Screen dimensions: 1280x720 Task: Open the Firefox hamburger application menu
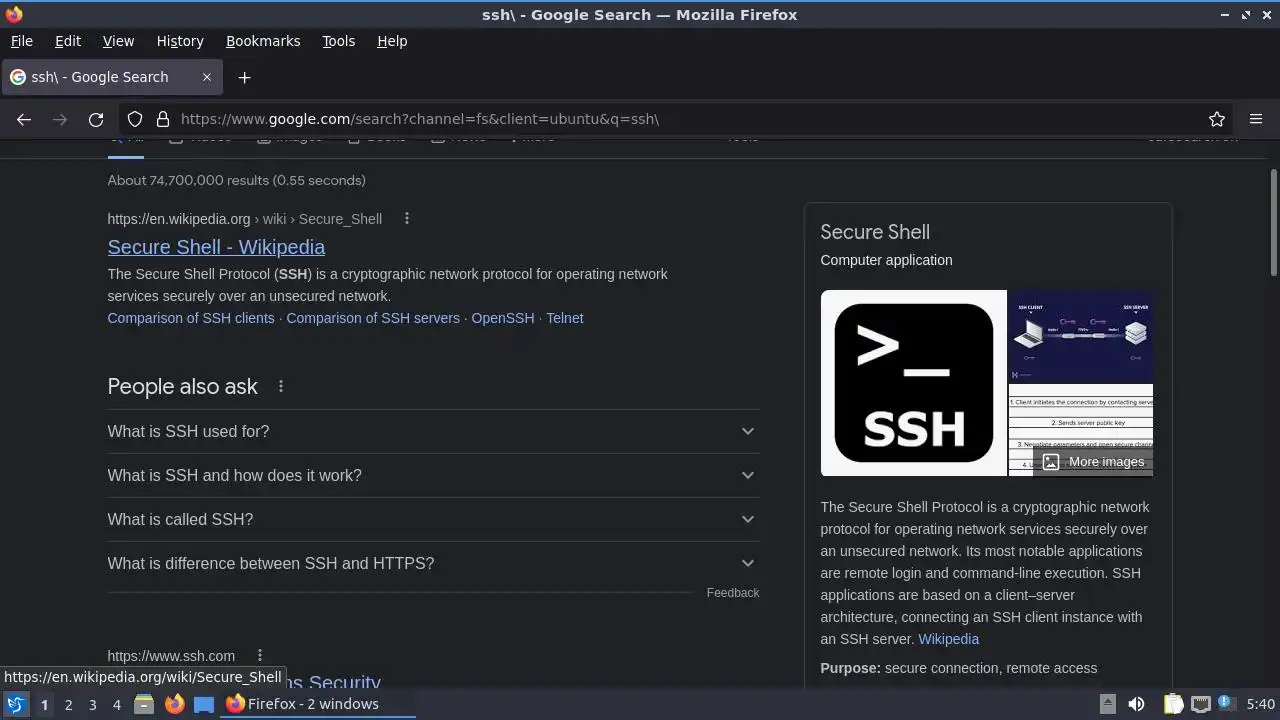1256,119
